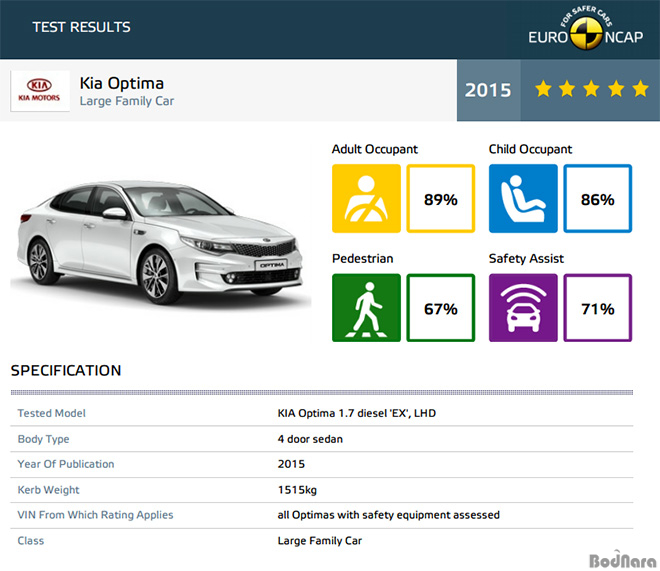
Task: Open the Safety Assist 71% score box
Action: [597, 308]
